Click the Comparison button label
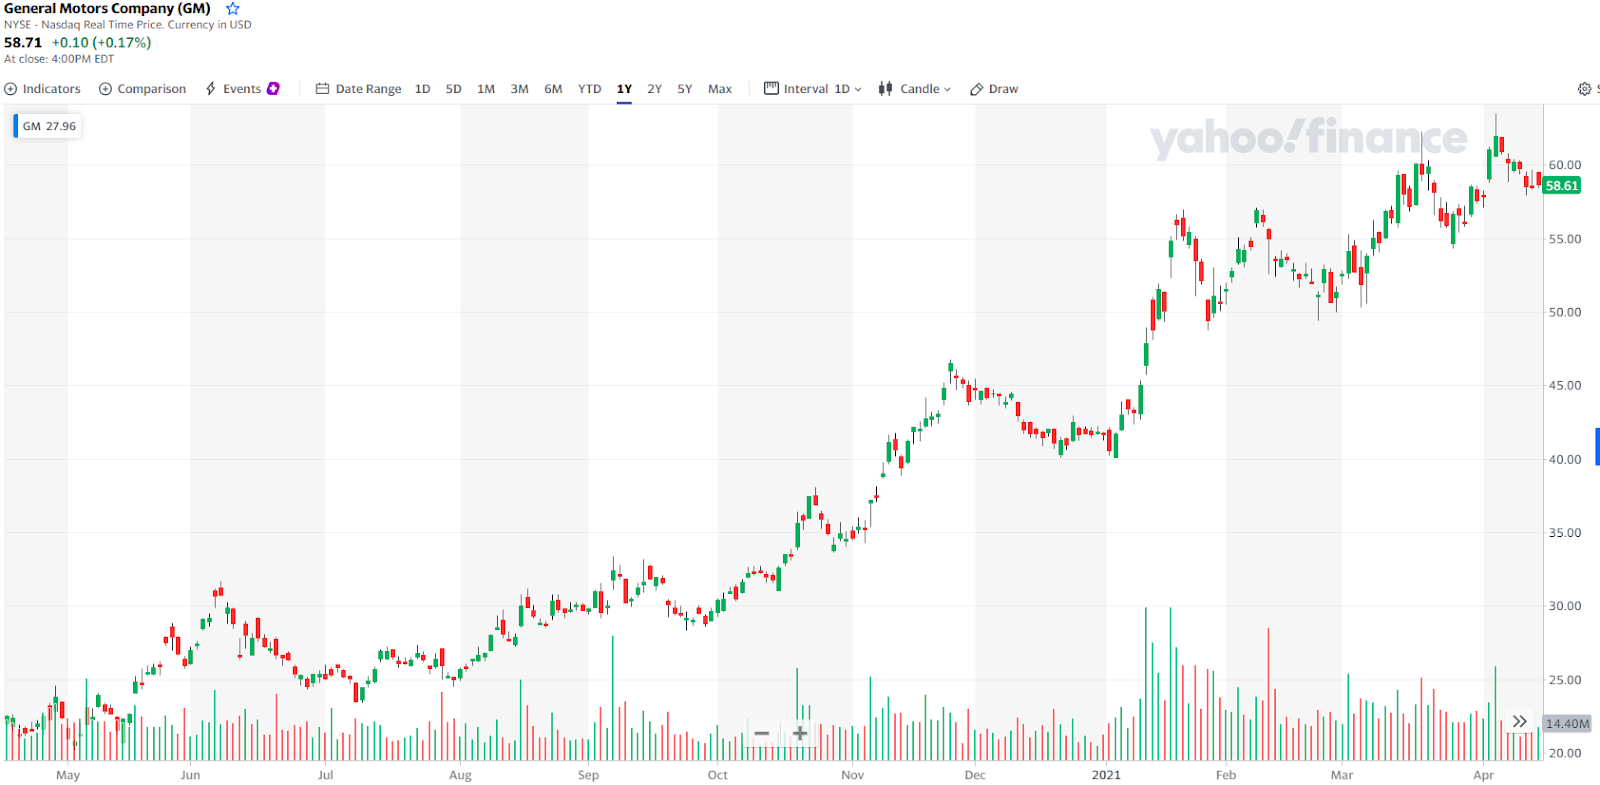1600x785 pixels. coord(152,89)
